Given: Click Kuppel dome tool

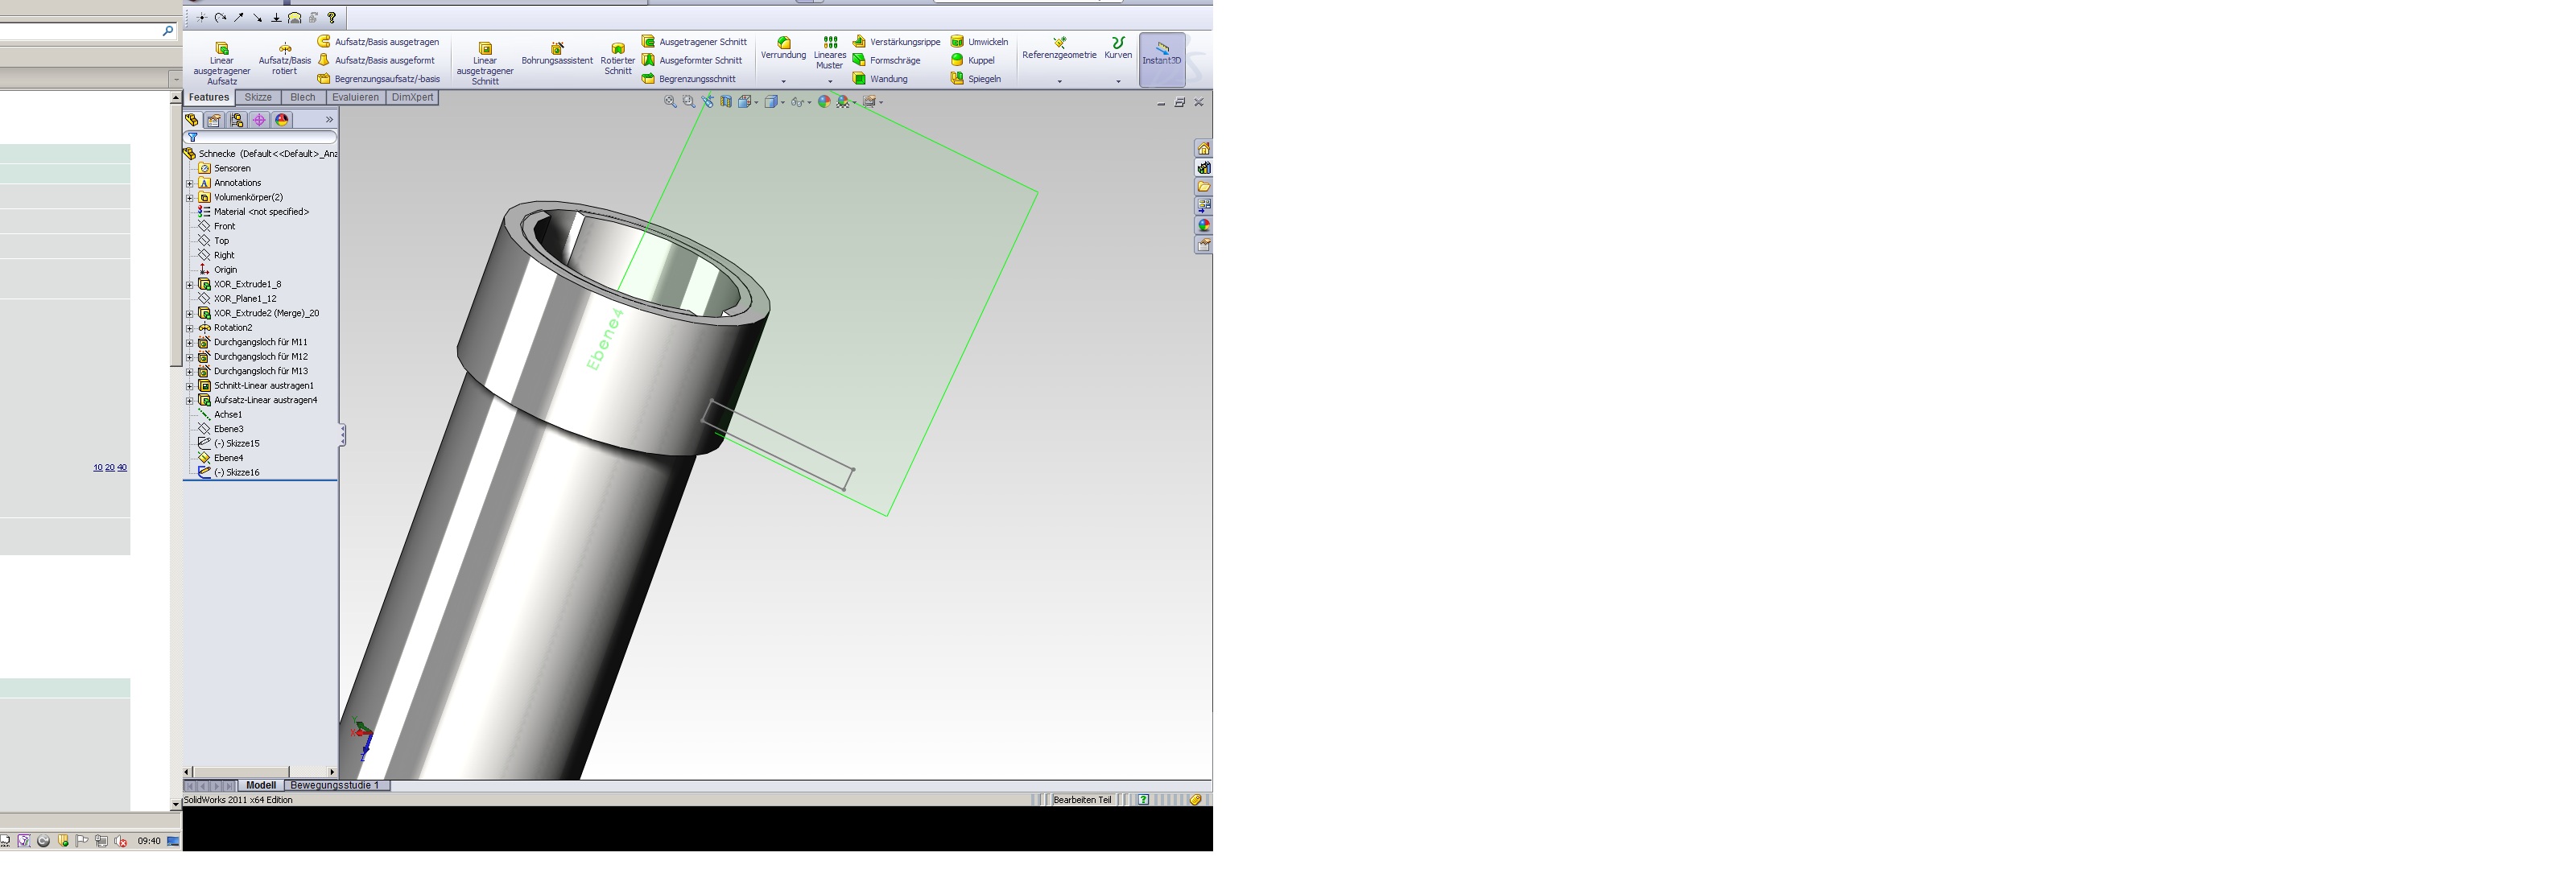Looking at the screenshot, I should pyautogui.click(x=973, y=60).
